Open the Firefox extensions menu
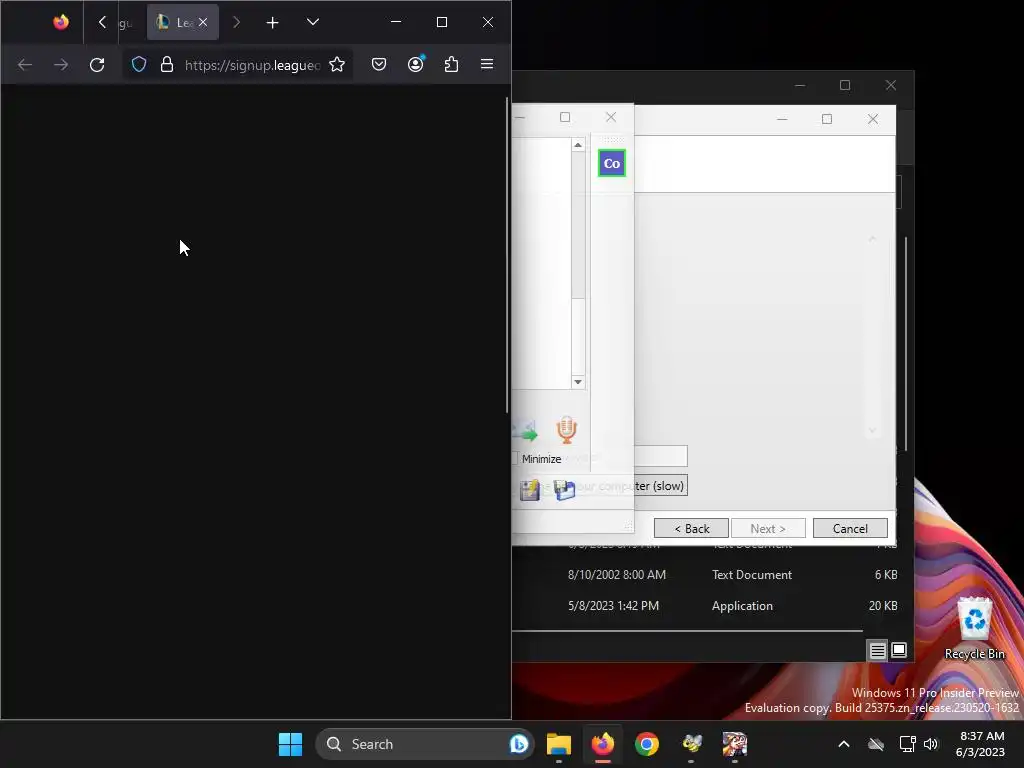Screen dimensions: 1024x768 pos(451,65)
